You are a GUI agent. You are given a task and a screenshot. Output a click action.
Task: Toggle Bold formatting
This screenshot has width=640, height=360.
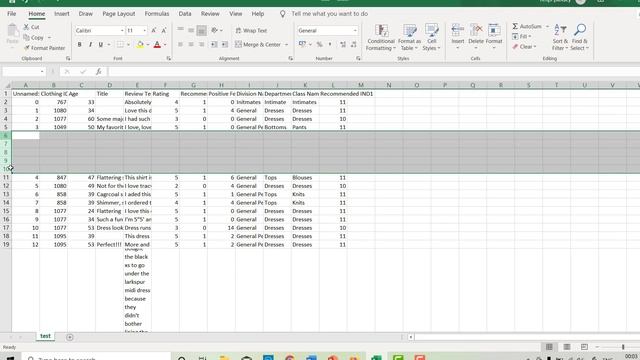(80, 44)
